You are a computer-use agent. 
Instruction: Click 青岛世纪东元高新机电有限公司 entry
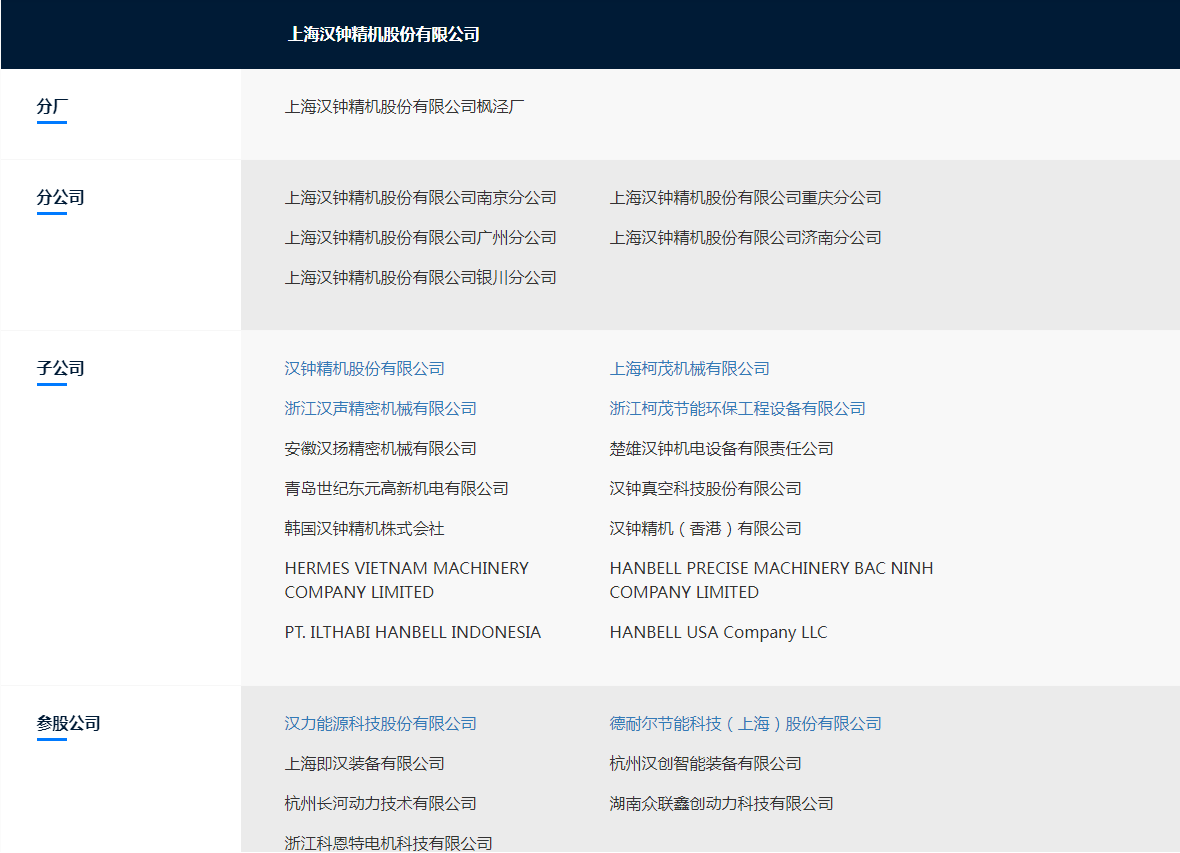click(397, 489)
